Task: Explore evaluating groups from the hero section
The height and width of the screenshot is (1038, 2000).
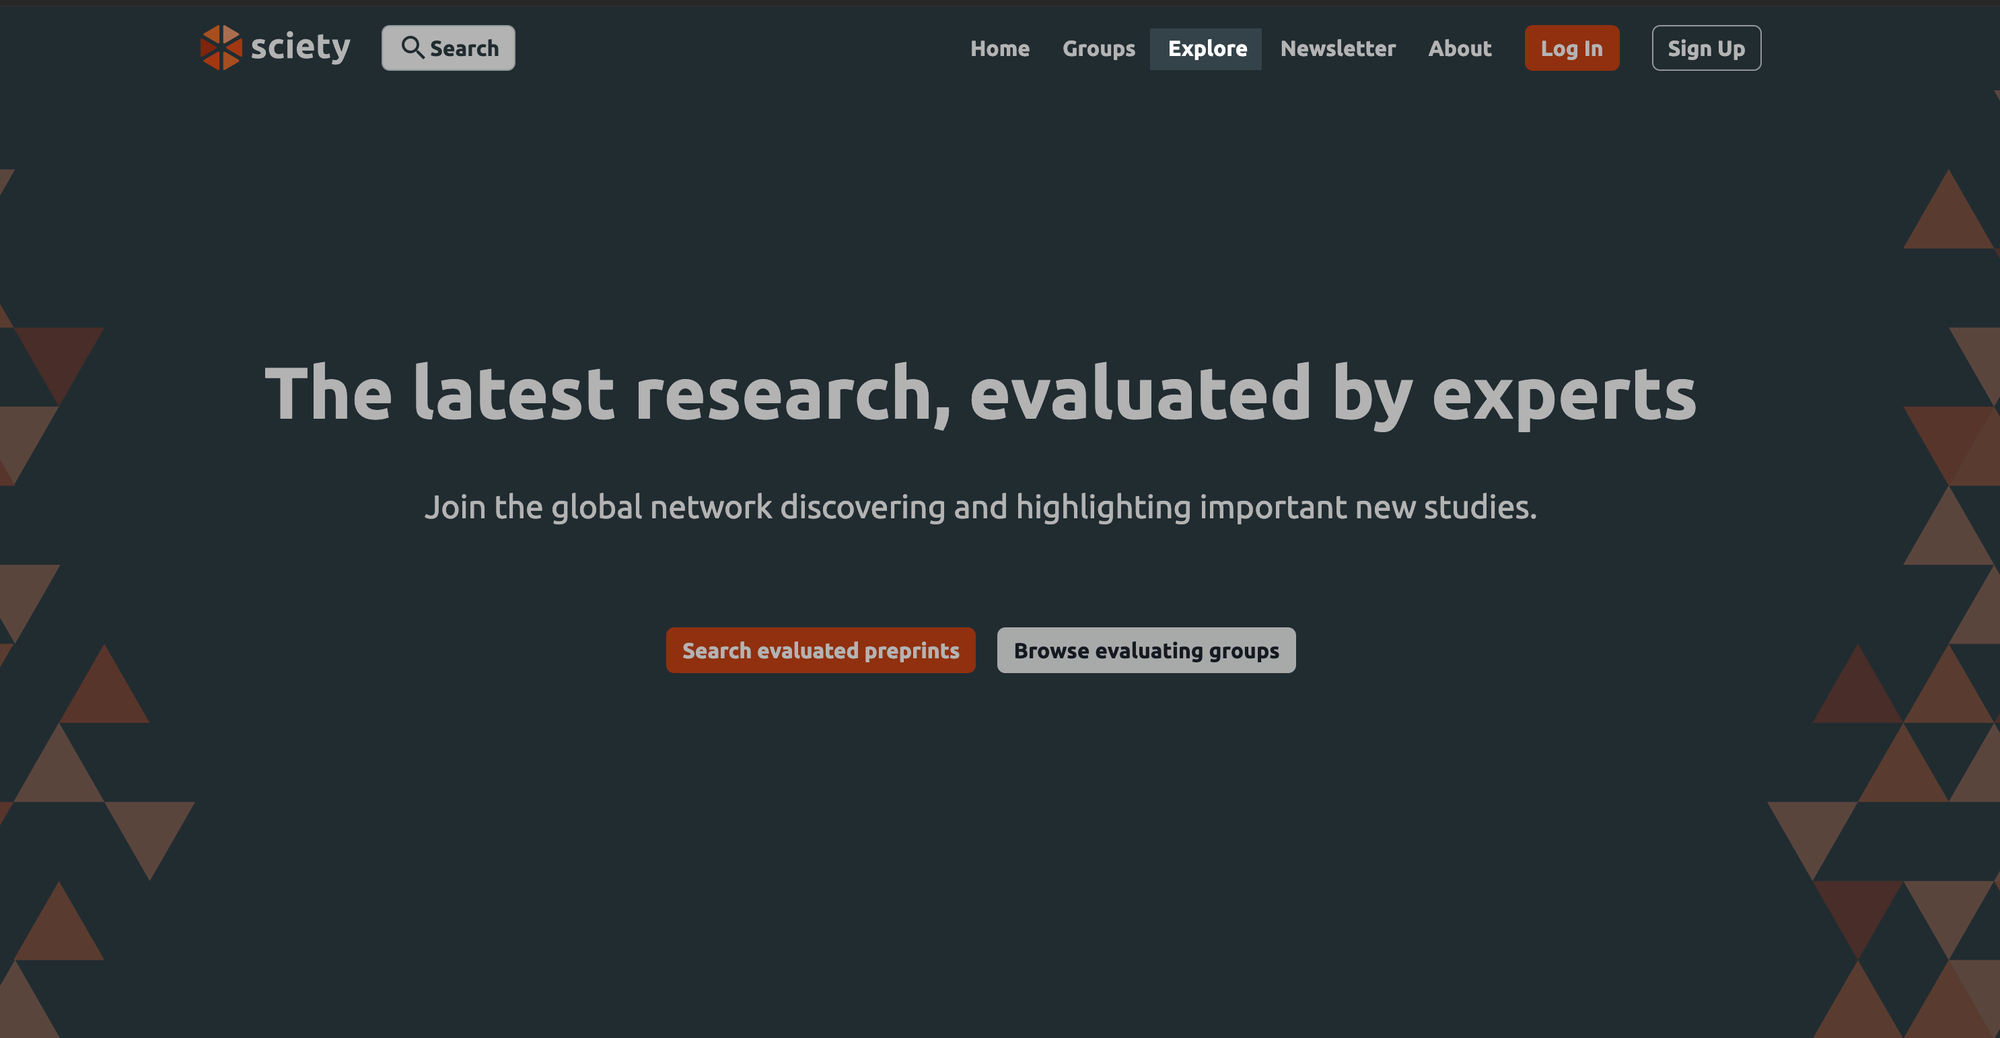Action: point(1146,650)
